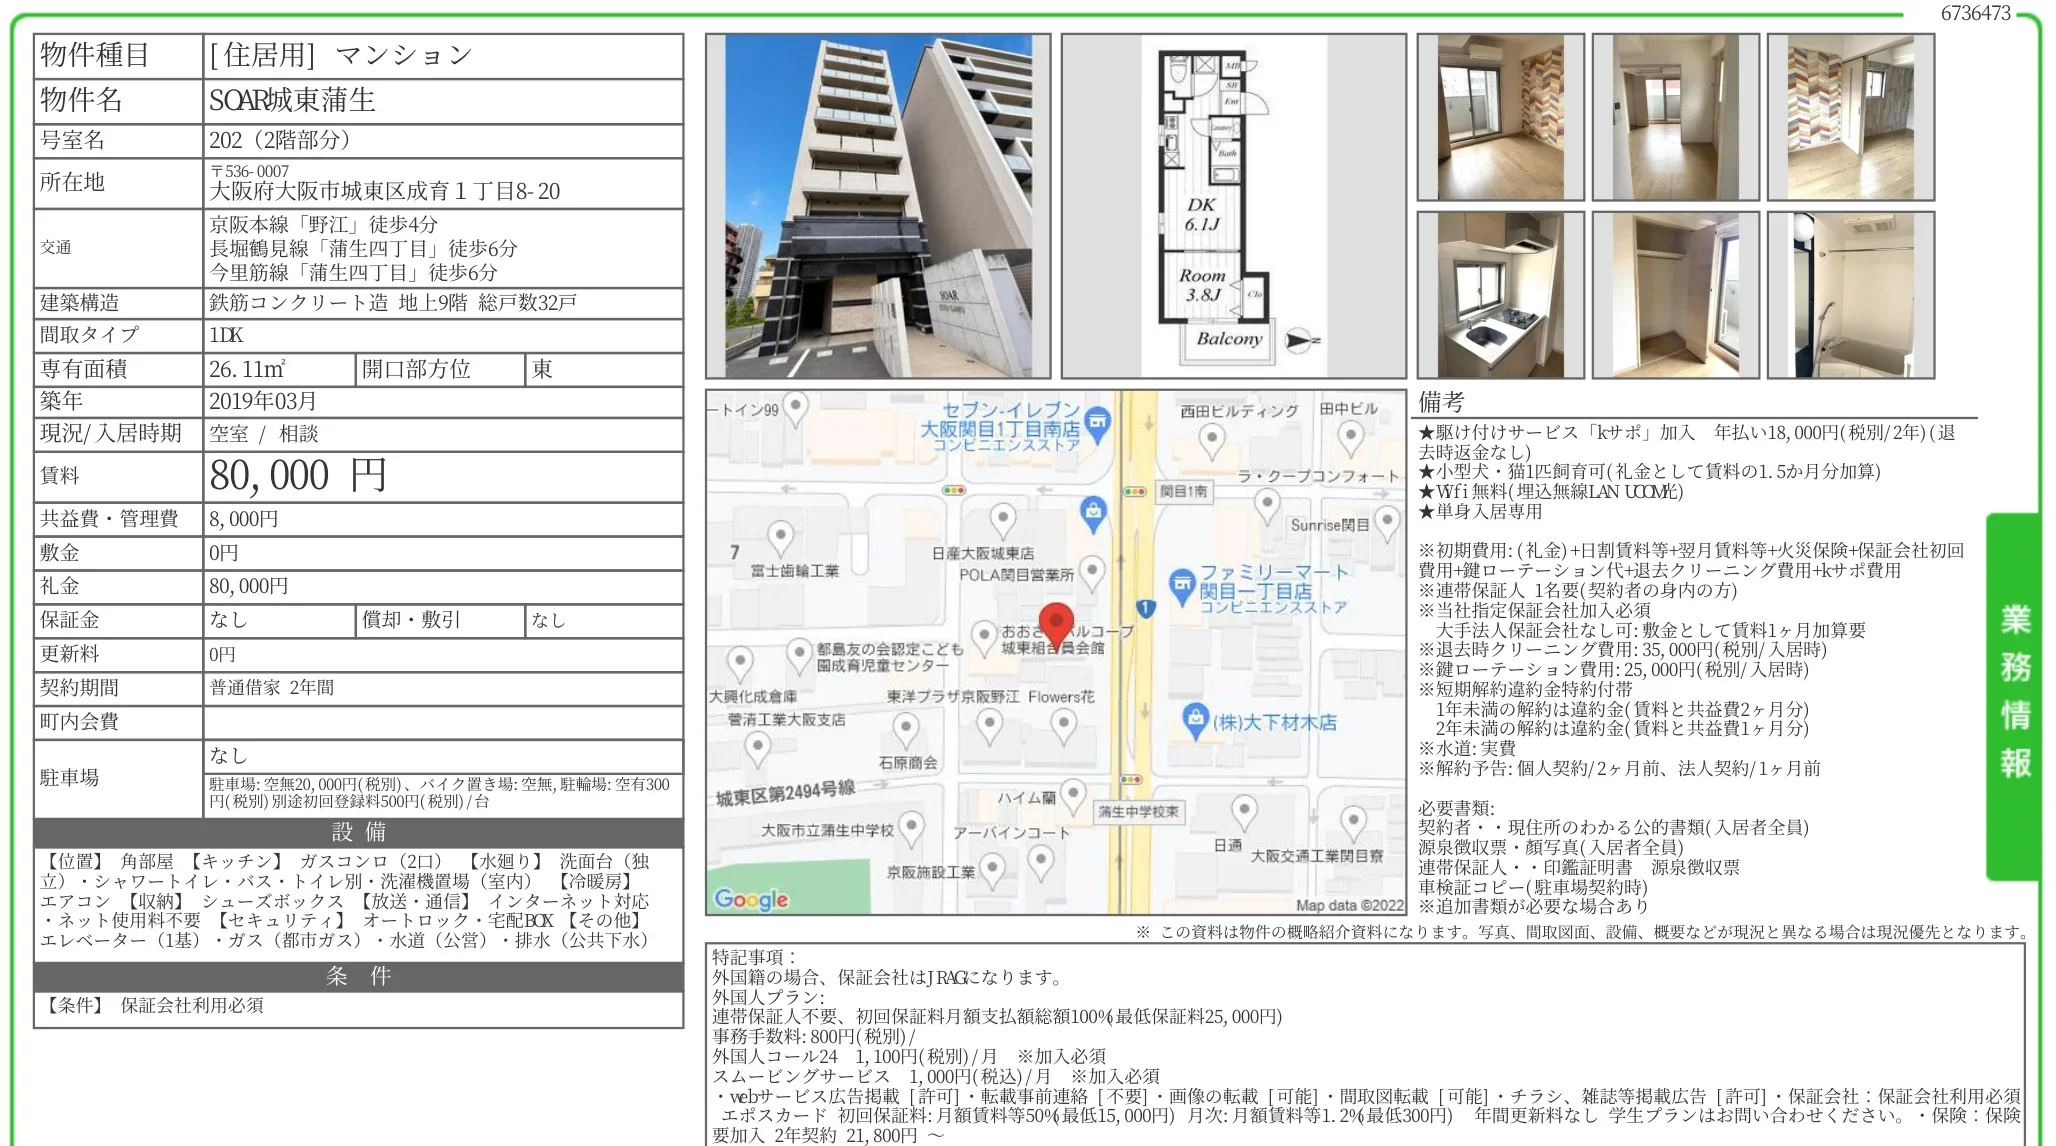Click the Seven-Eleven store icon on the map
The image size is (2056, 1146).
pyautogui.click(x=1097, y=424)
